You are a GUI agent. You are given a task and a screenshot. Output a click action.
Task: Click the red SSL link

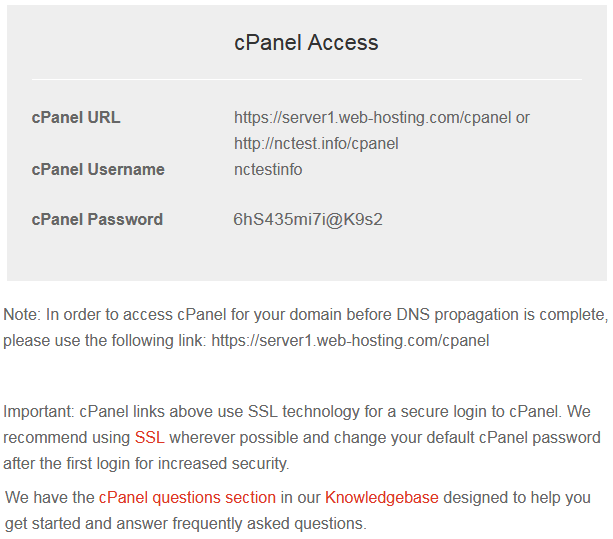149,438
